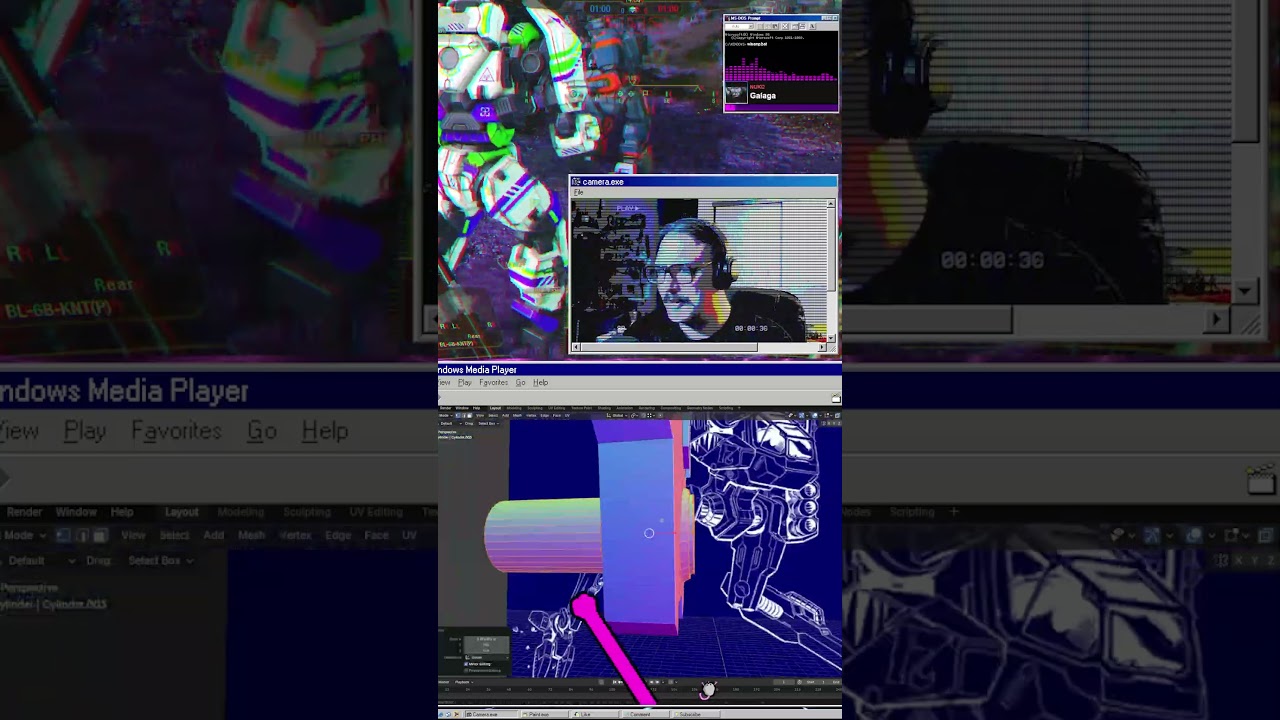Screen dimensions: 1280x720
Task: Open the Select Box tool dropdown
Action: pyautogui.click(x=488, y=423)
